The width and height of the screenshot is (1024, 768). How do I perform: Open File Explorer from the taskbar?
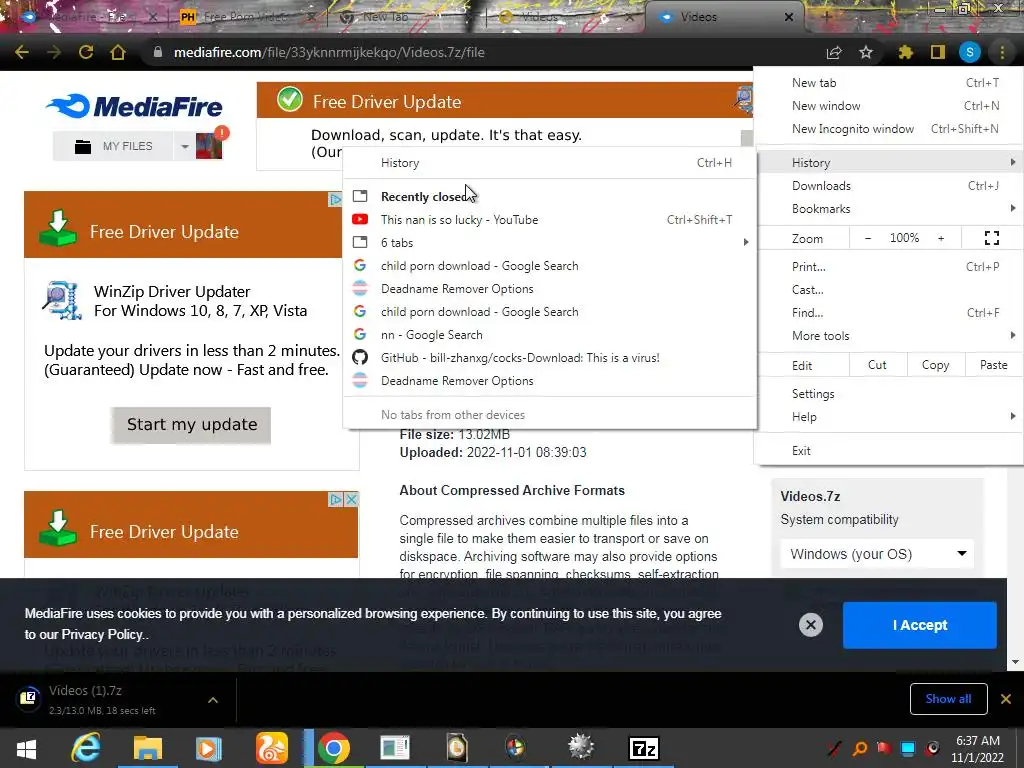coord(148,748)
